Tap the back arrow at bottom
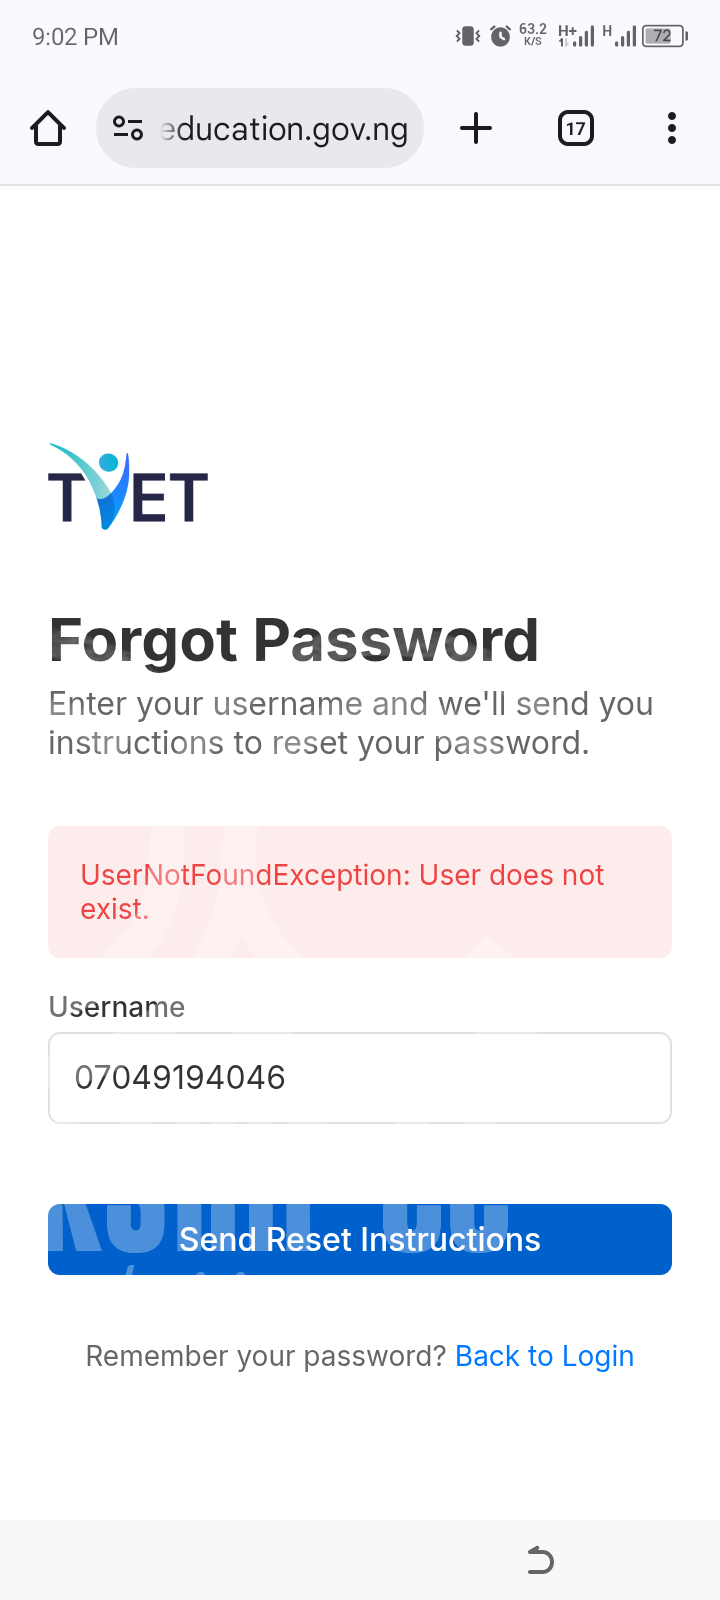 [x=540, y=1560]
